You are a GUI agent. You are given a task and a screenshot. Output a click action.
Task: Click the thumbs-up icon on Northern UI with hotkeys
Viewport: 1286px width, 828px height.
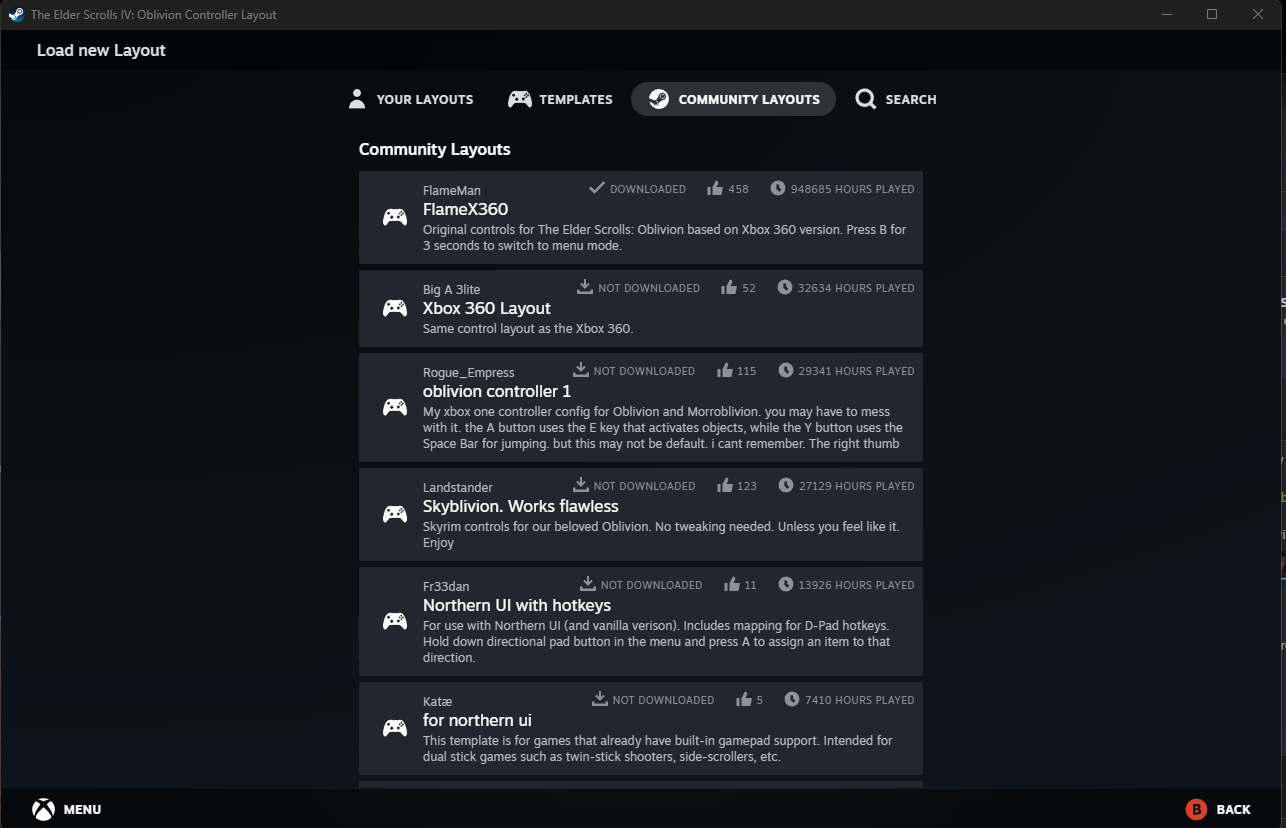(x=732, y=584)
